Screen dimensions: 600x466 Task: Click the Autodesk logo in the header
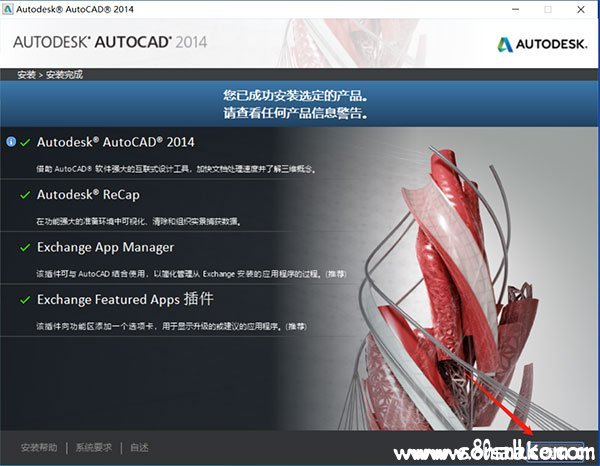pyautogui.click(x=542, y=44)
